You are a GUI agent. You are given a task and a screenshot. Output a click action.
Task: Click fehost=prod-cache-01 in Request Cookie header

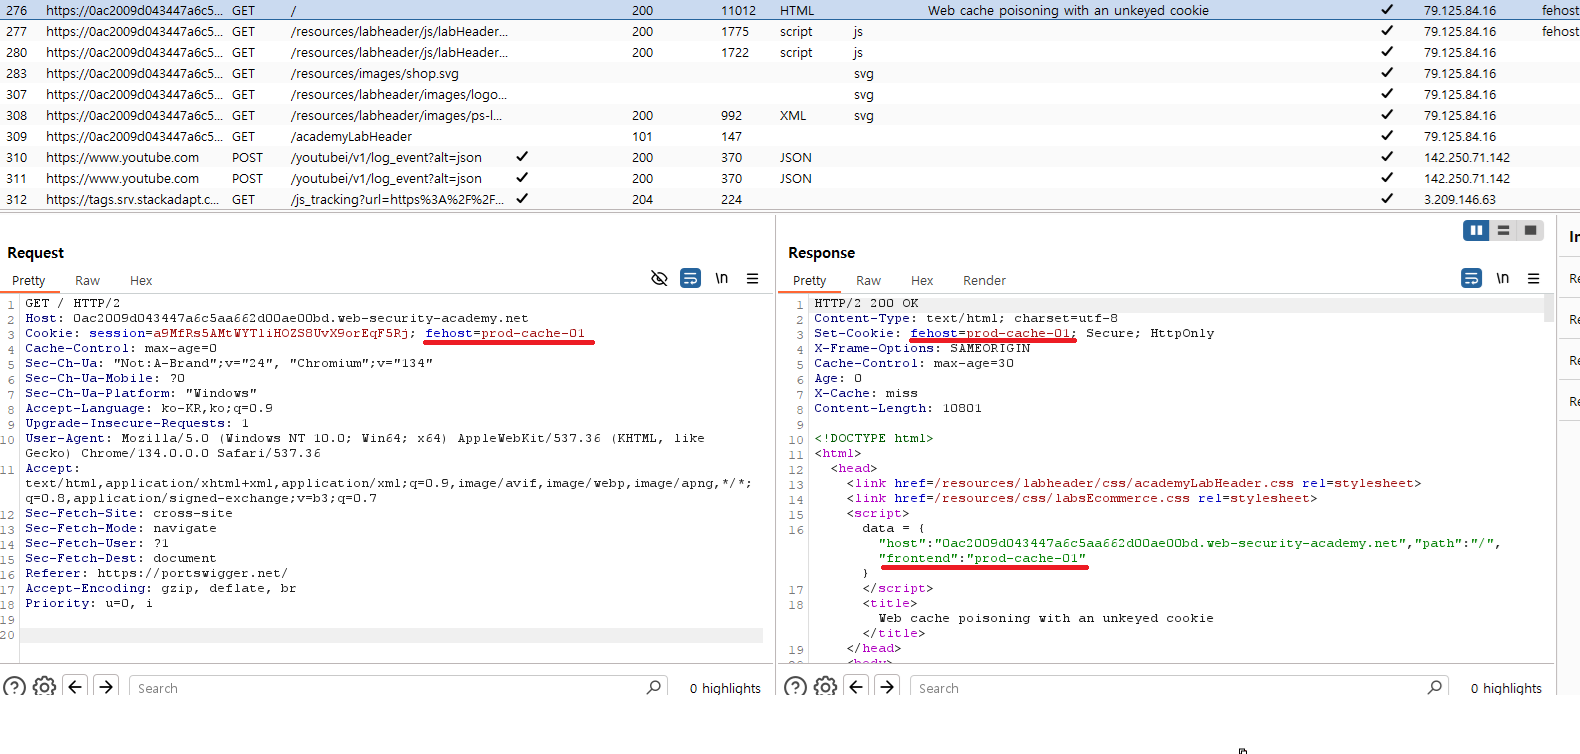(505, 333)
